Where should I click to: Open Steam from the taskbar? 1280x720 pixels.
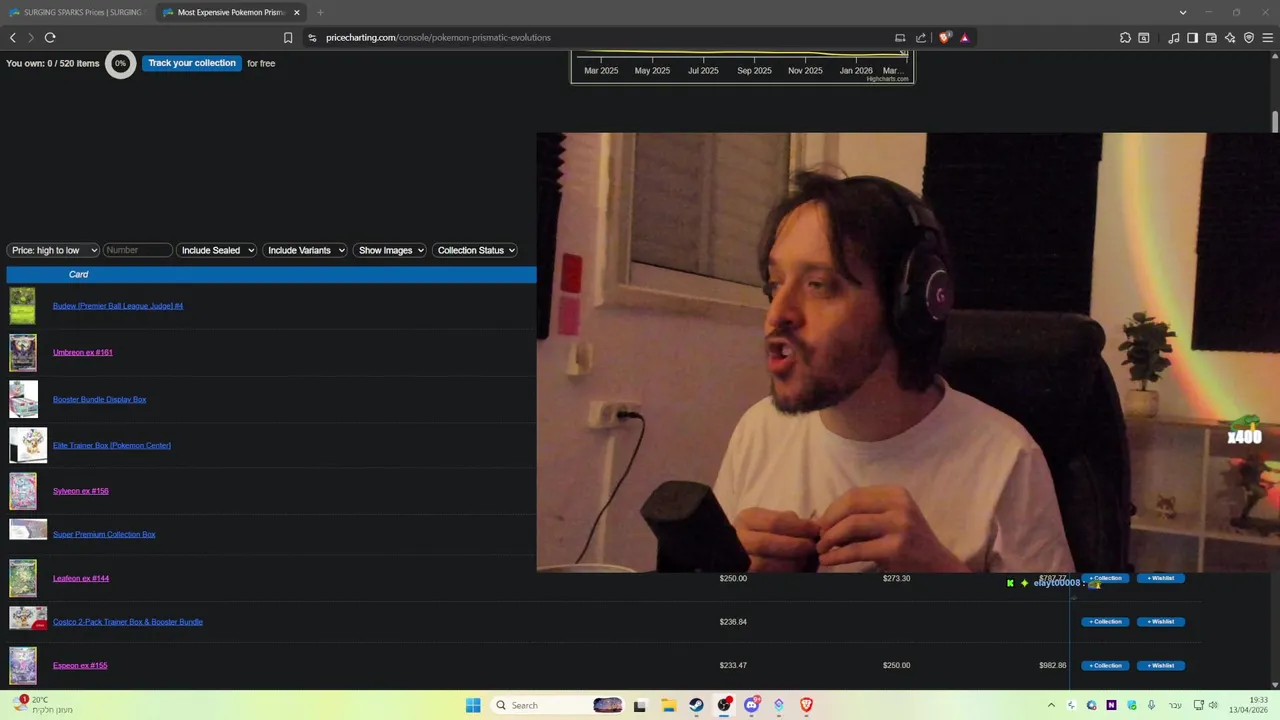[696, 705]
